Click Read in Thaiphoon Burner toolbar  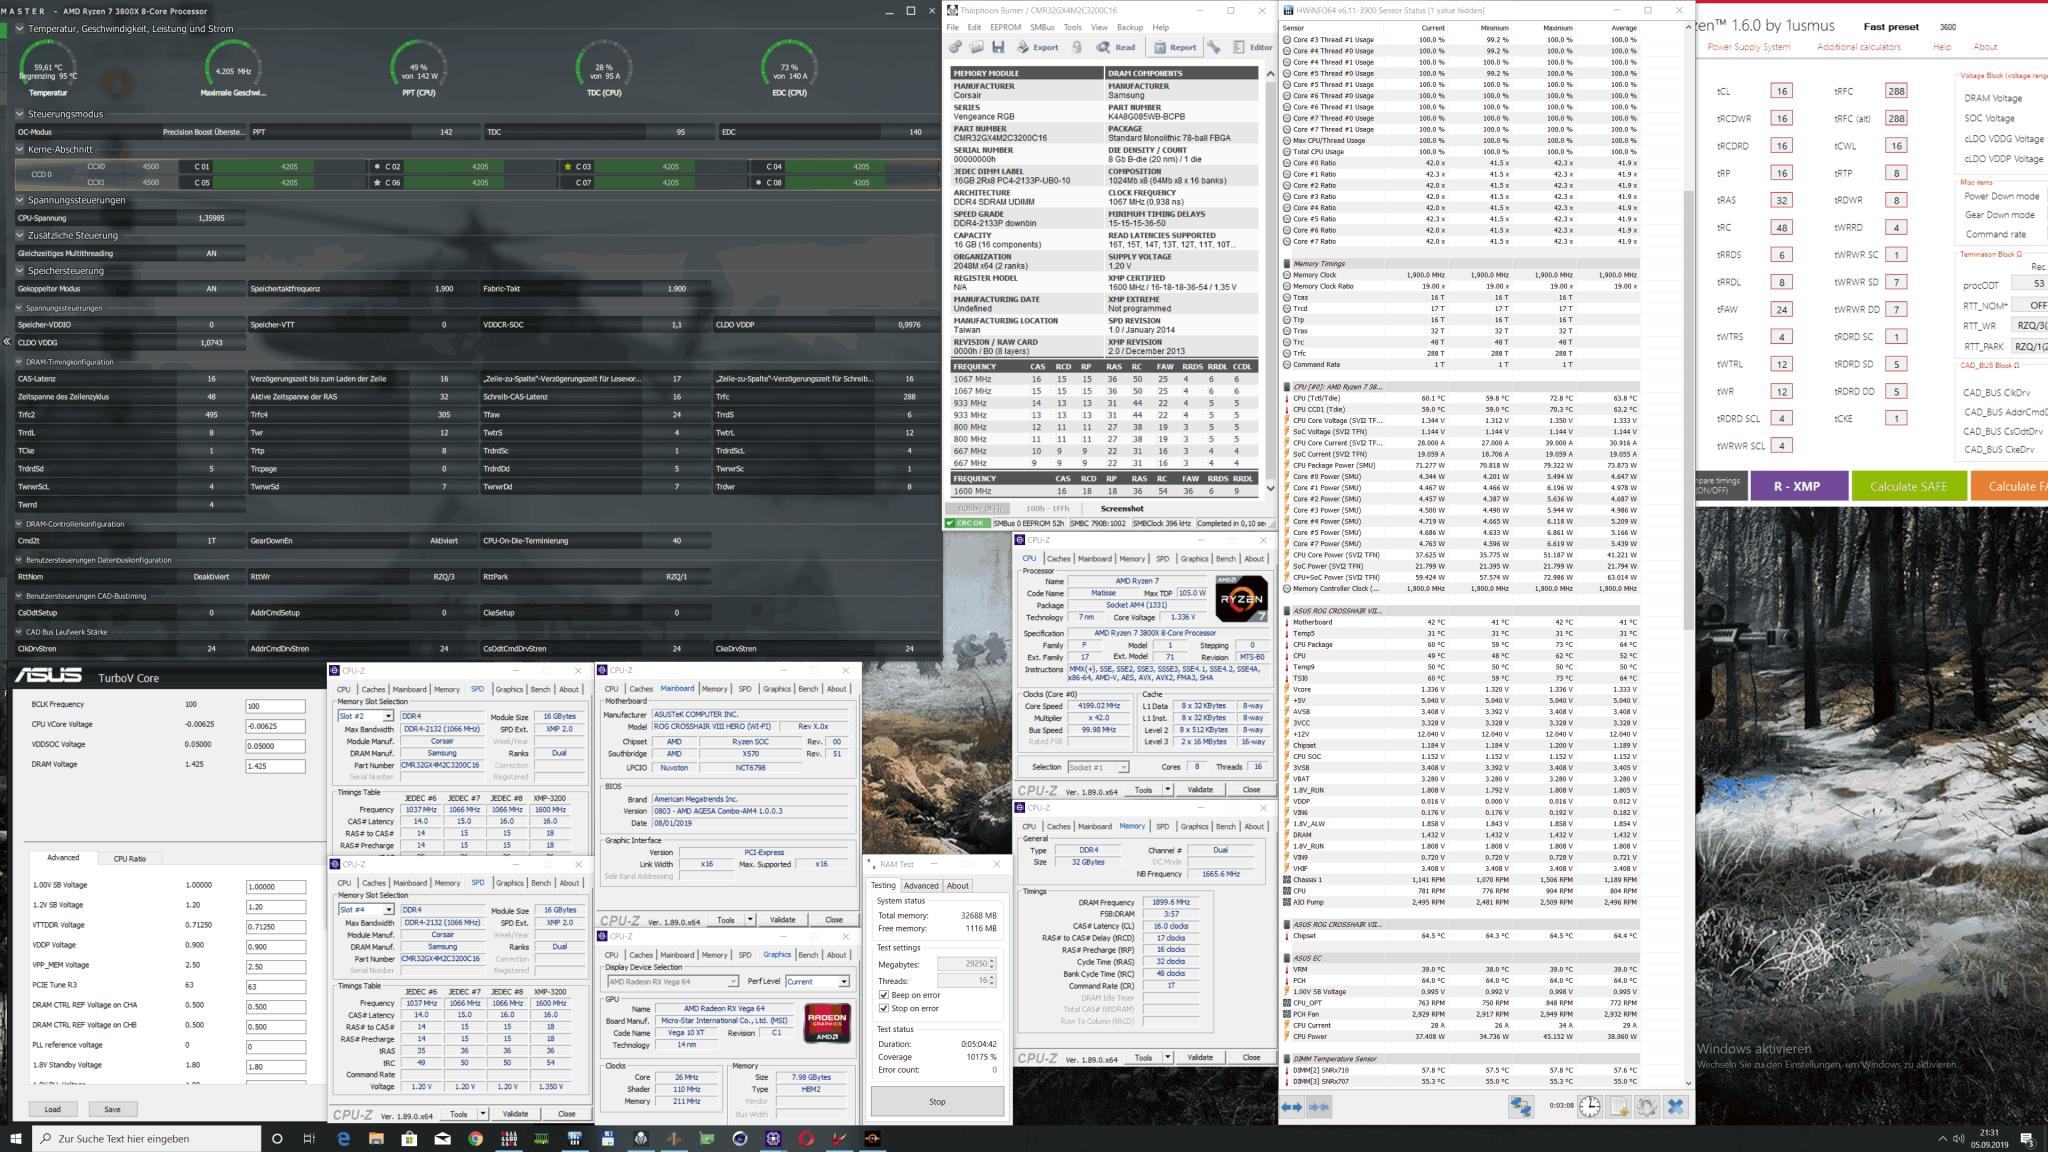(x=1115, y=47)
